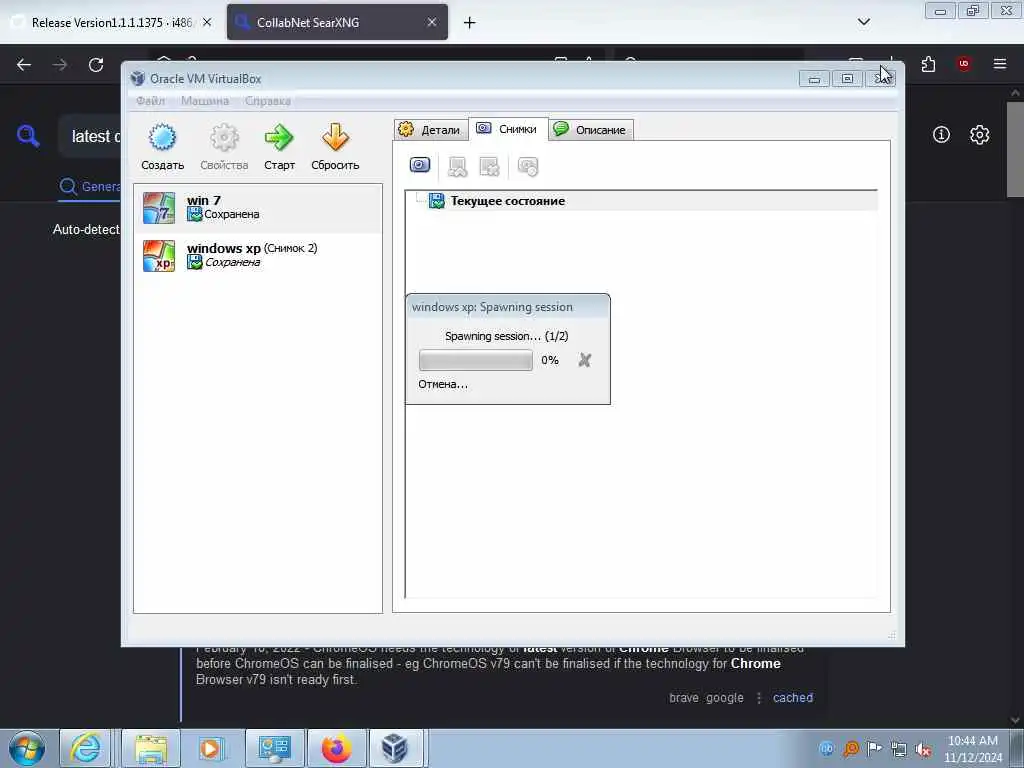Click the show snapshot details icon

(x=528, y=167)
